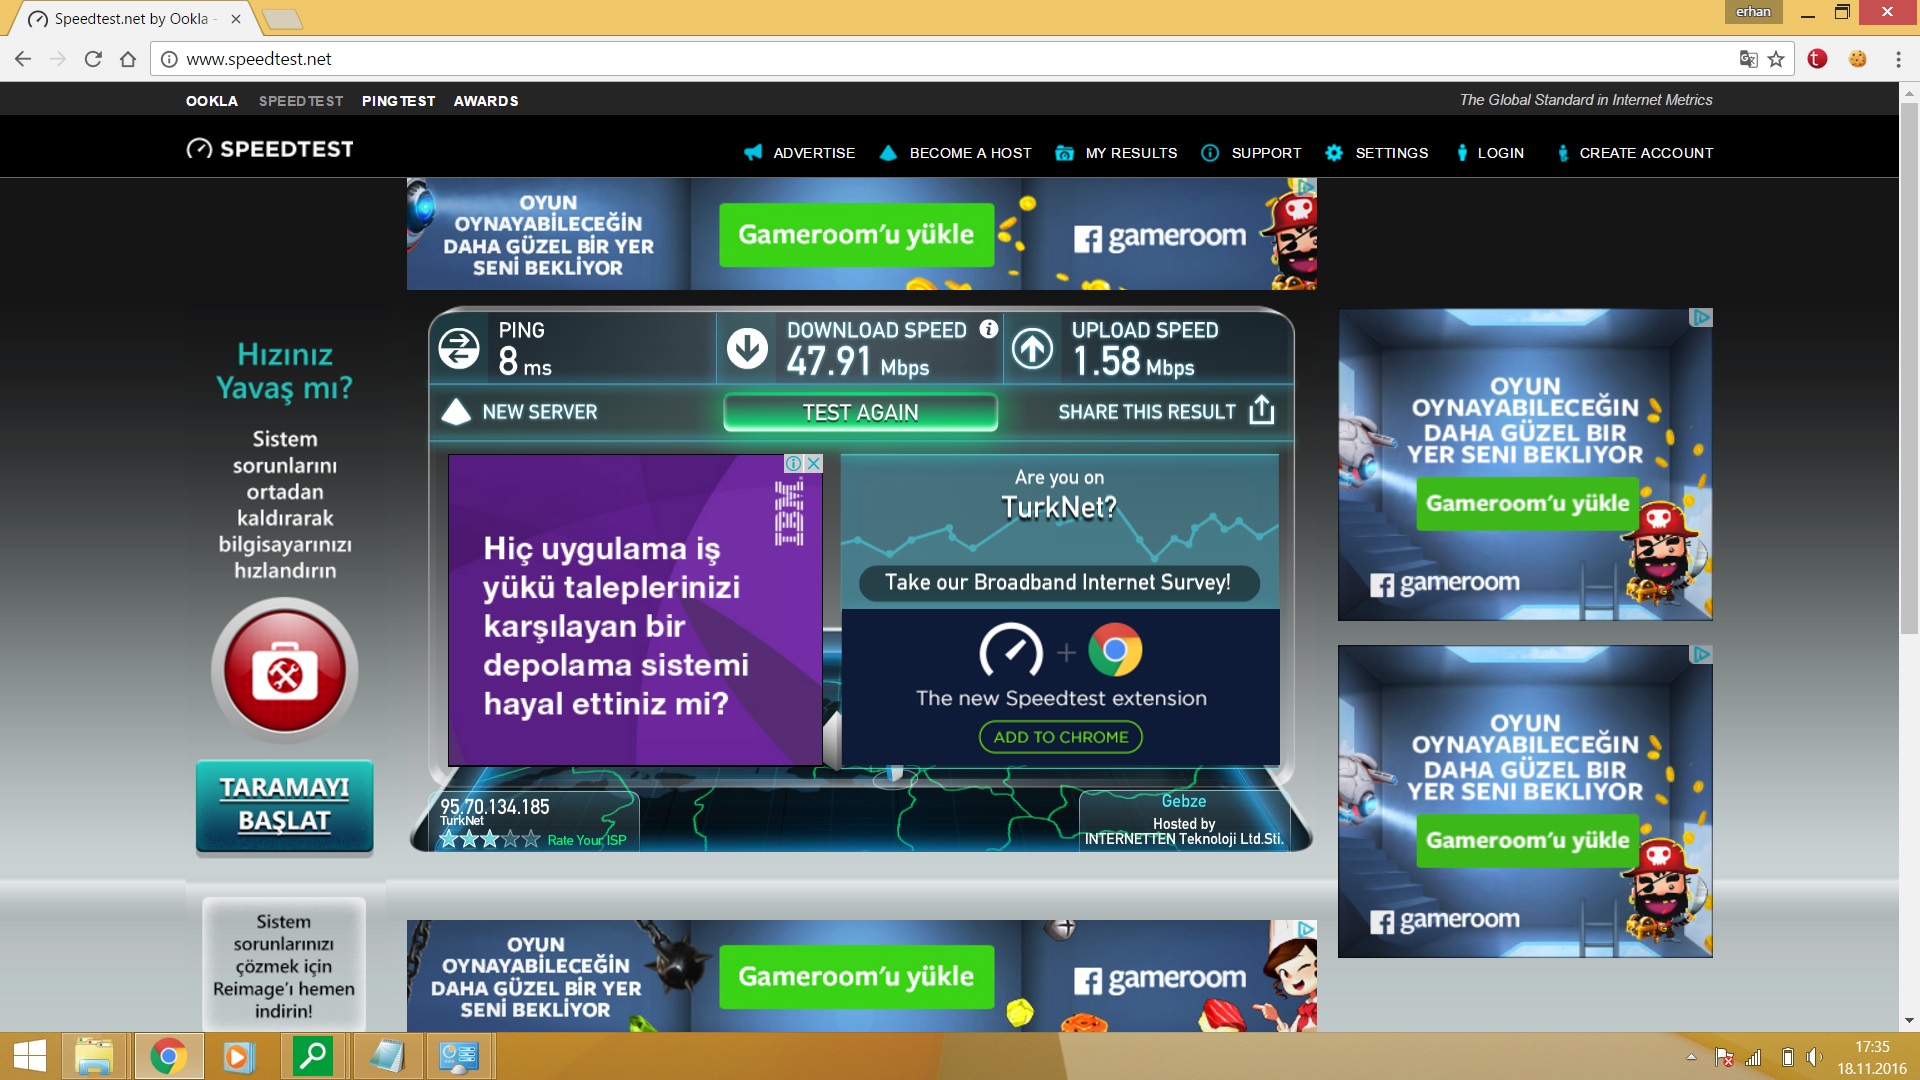Click the download speed info icon
This screenshot has width=1920, height=1080.
(x=989, y=329)
